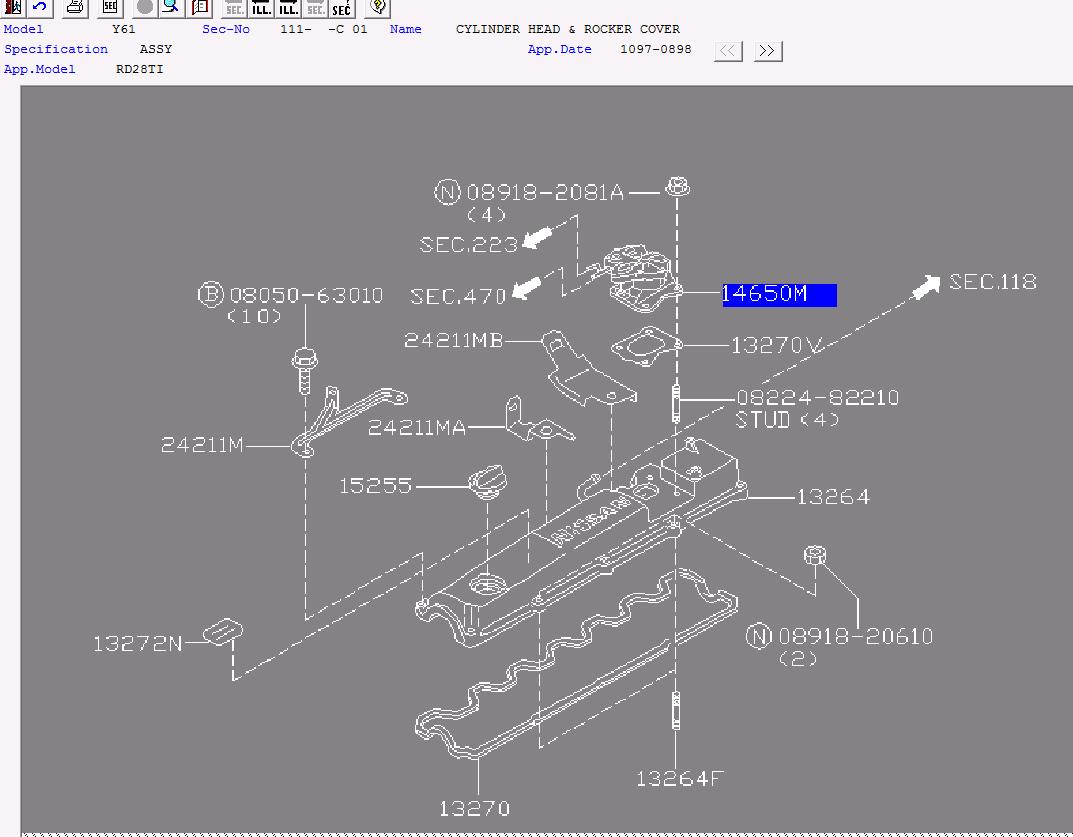
Task: Go to next page with >> button
Action: pos(768,51)
